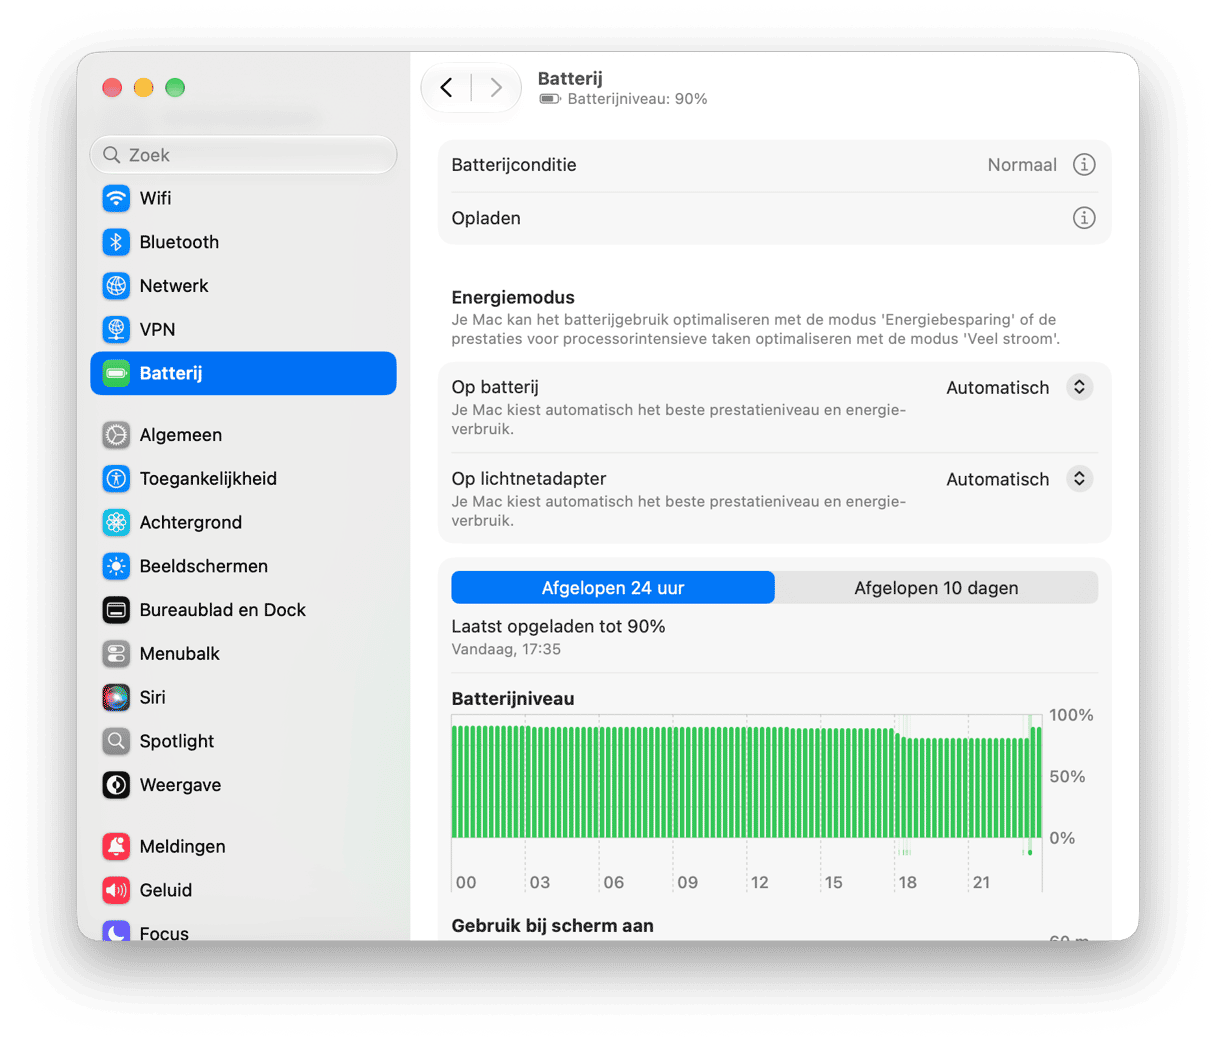Click the magnifier icon in the Zoek field
The width and height of the screenshot is (1216, 1042).
click(112, 155)
